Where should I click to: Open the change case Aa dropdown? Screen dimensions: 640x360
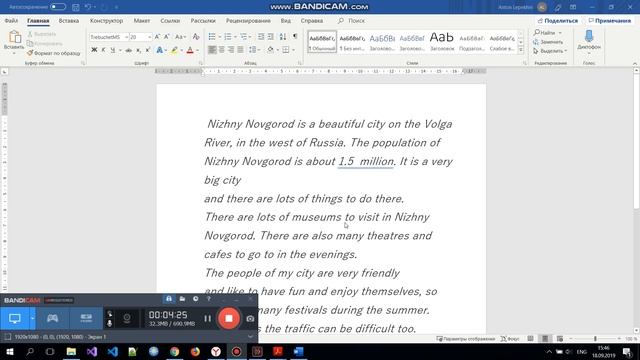click(x=180, y=37)
